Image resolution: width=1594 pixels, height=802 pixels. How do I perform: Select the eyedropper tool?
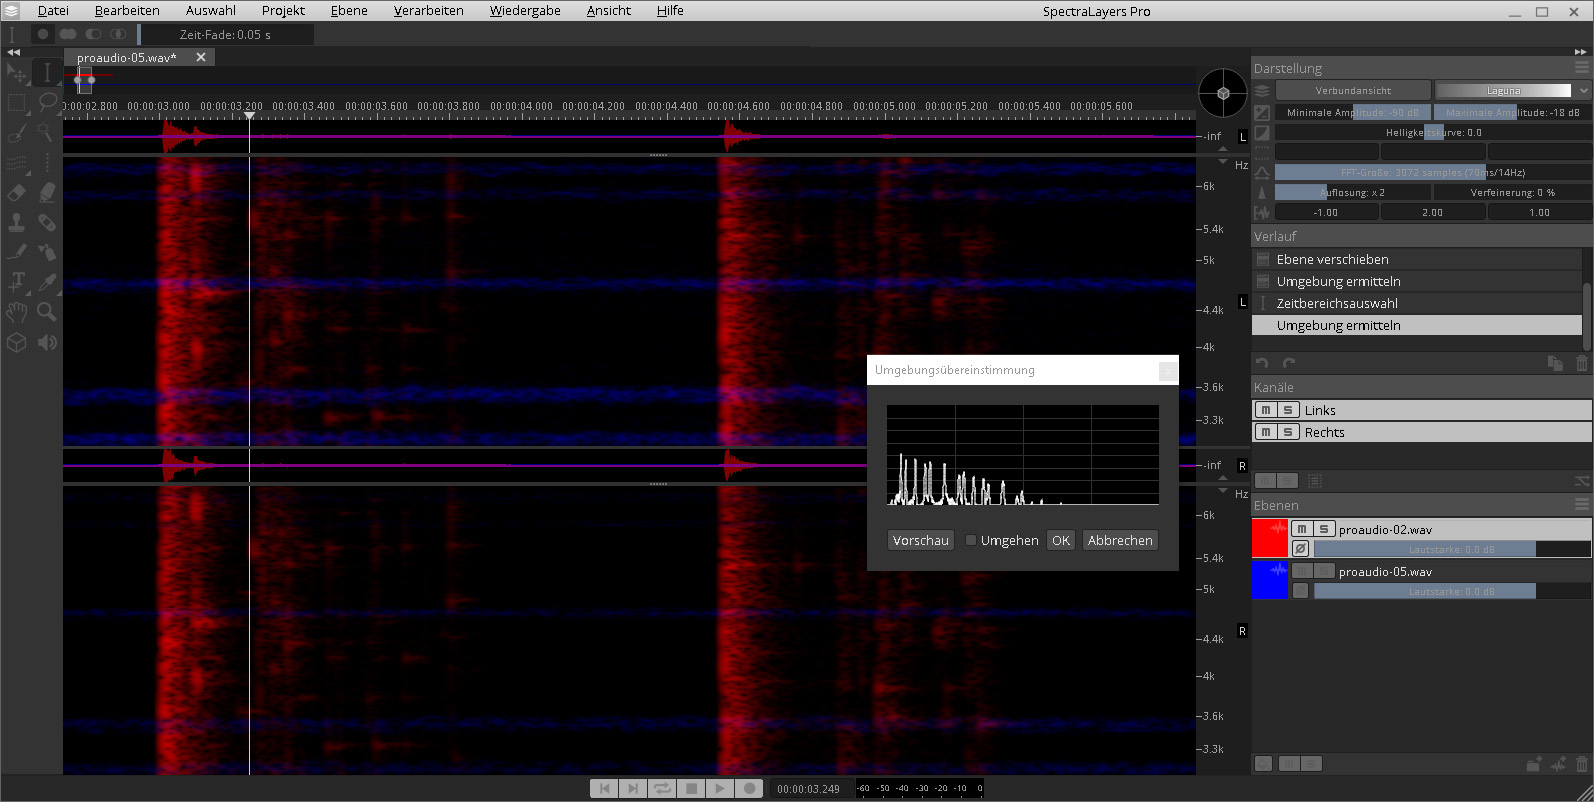47,282
